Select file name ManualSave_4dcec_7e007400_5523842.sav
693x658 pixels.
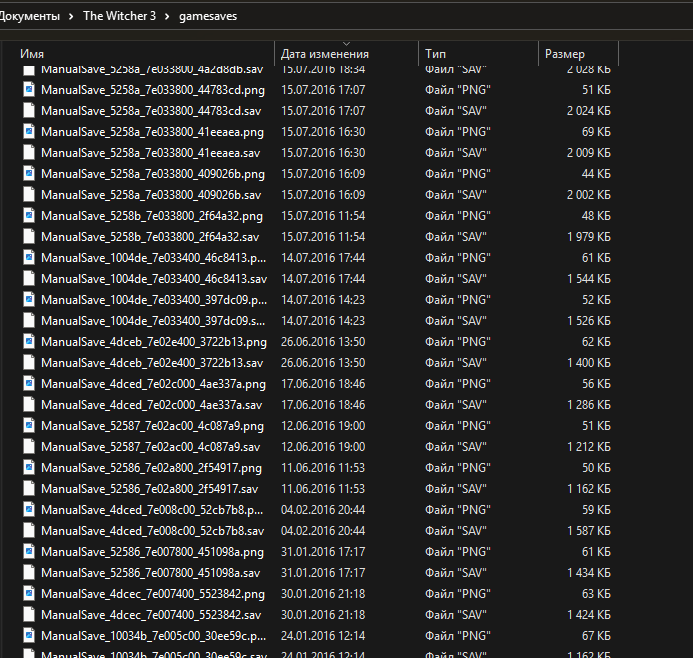pyautogui.click(x=151, y=615)
